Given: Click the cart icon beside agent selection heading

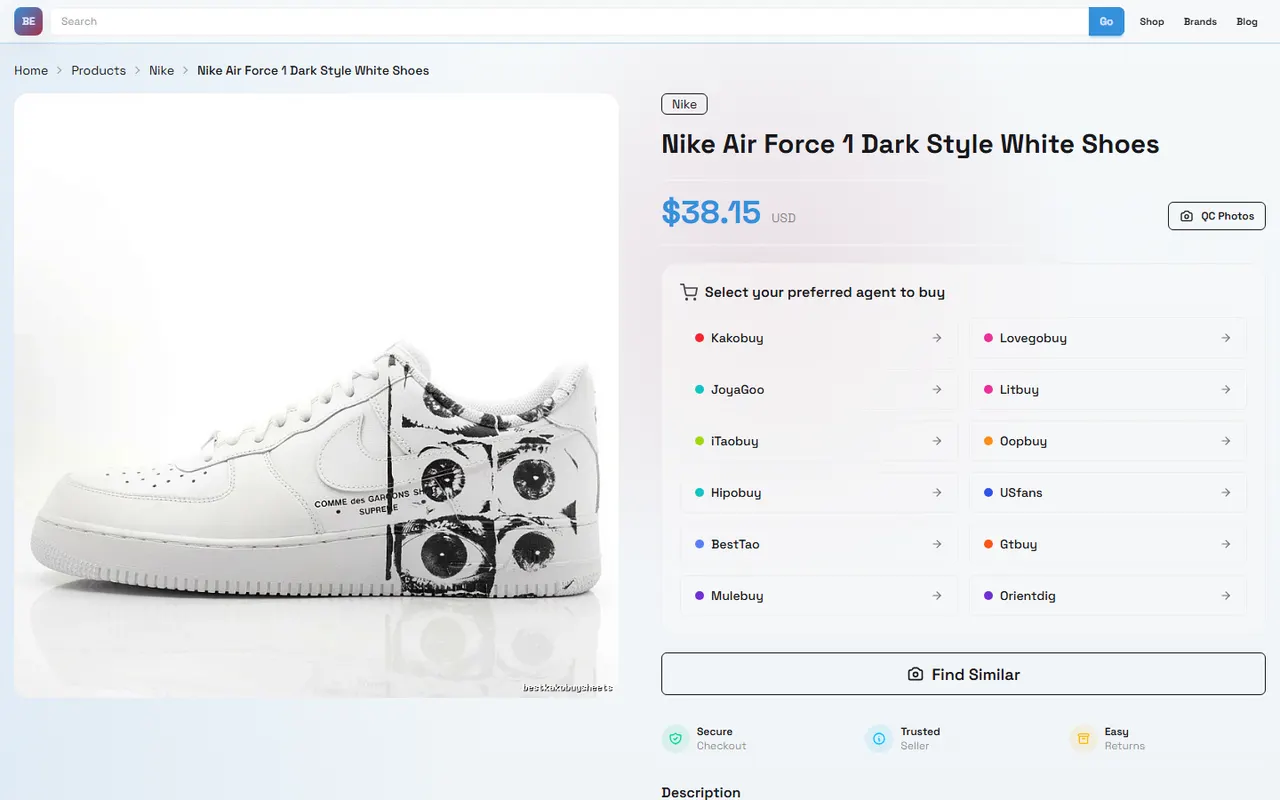Looking at the screenshot, I should pyautogui.click(x=689, y=292).
